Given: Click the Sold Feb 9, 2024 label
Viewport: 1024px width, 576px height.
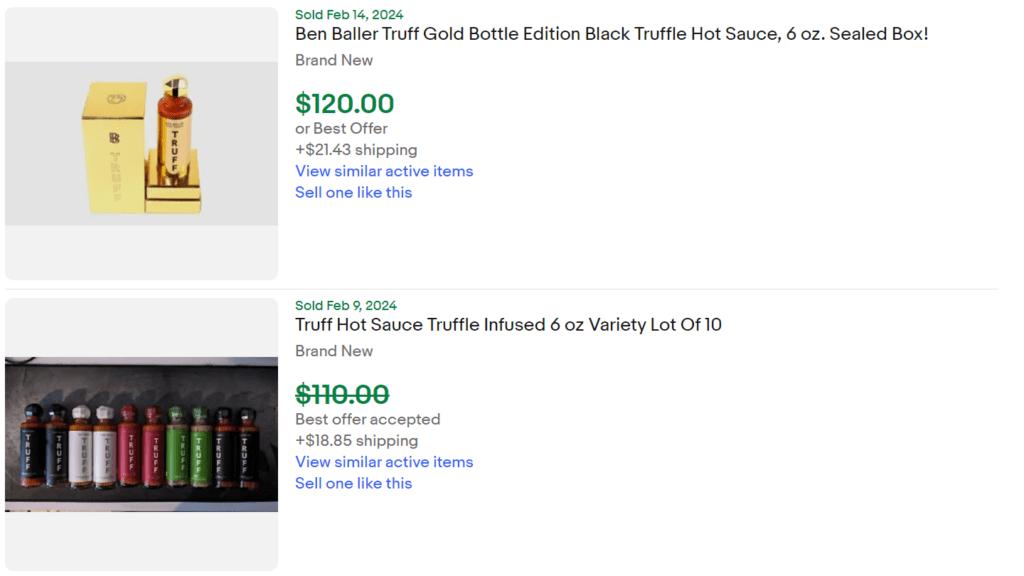Looking at the screenshot, I should 345,305.
